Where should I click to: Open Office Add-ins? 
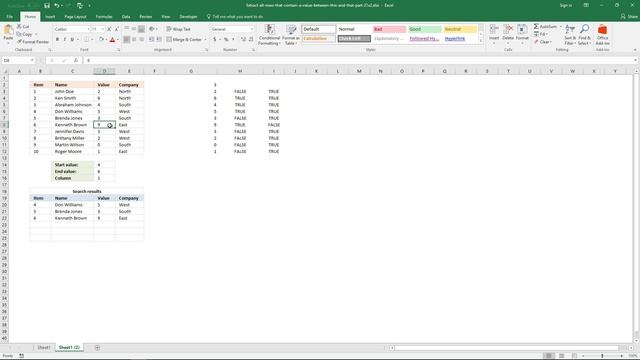[602, 34]
